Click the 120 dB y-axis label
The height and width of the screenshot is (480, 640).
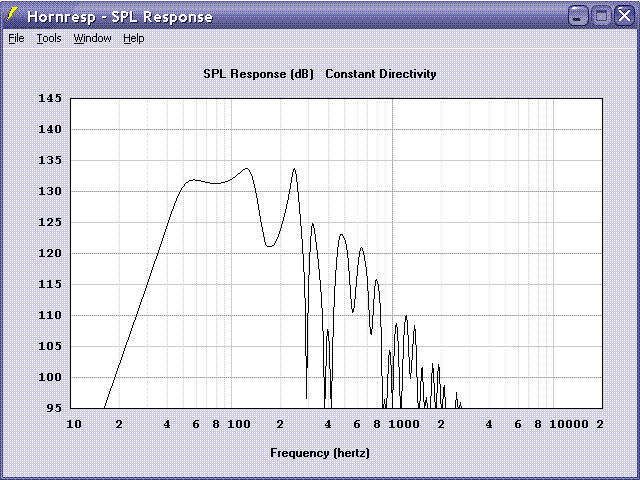[50, 253]
